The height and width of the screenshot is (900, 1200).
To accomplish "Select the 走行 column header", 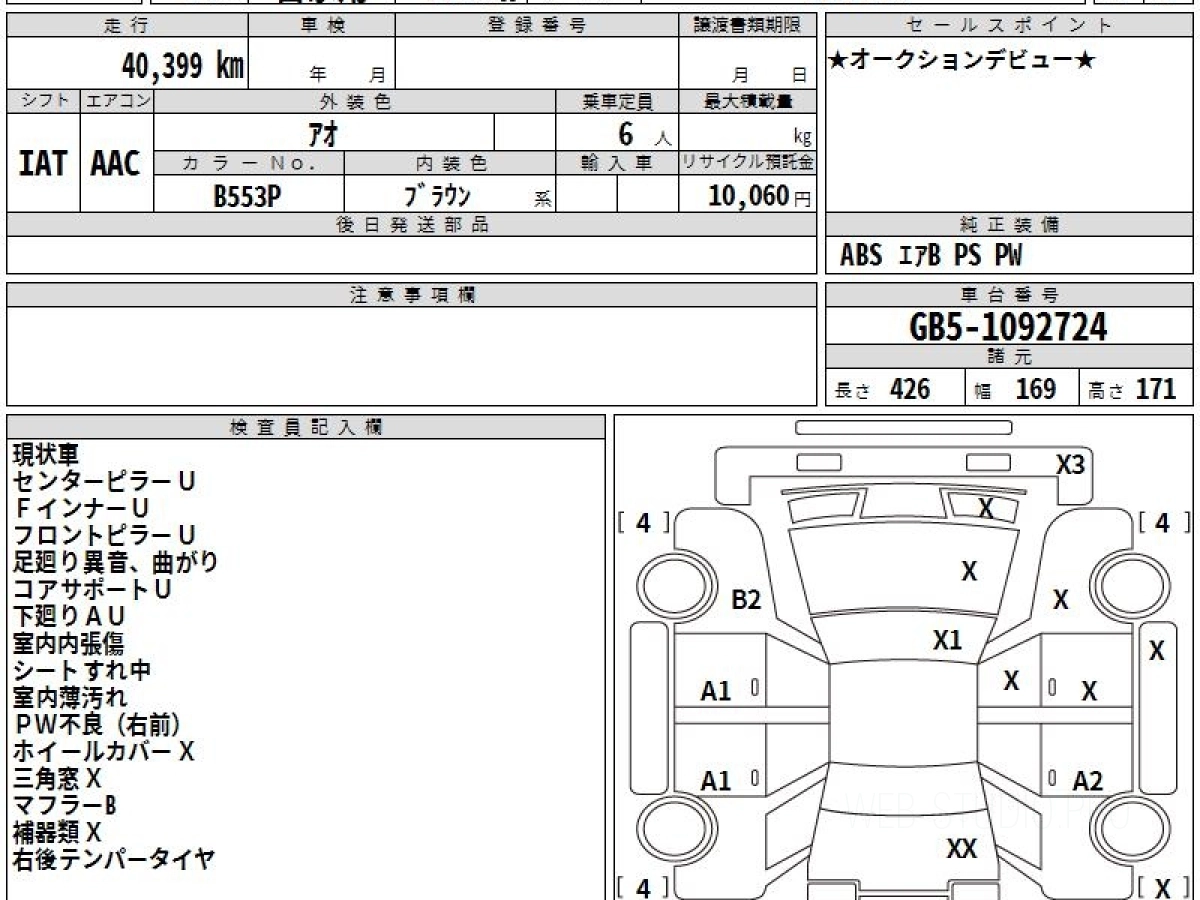I will click(127, 26).
